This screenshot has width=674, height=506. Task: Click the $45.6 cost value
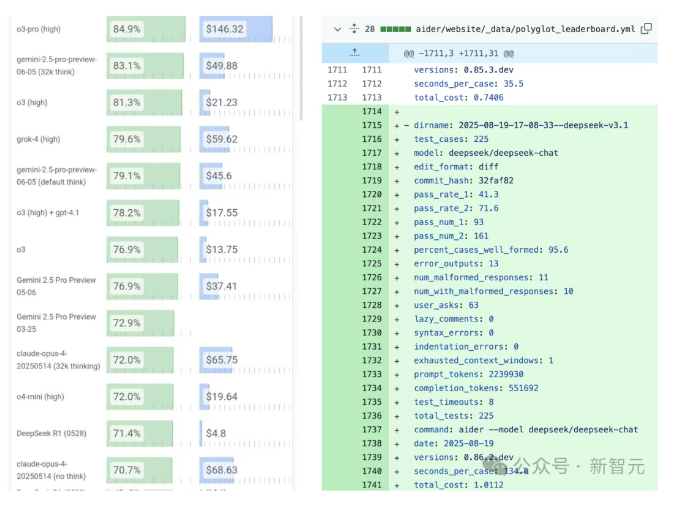point(219,176)
